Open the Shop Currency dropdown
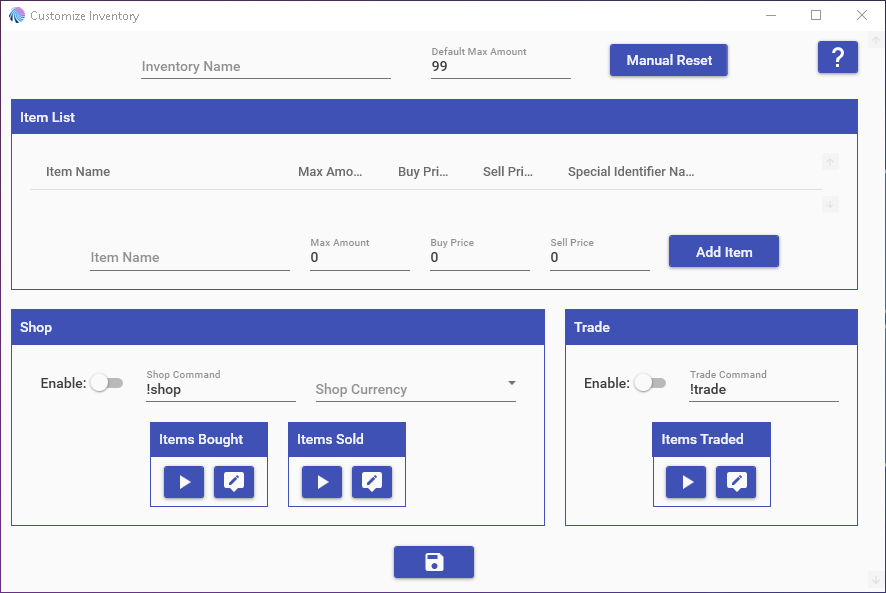The width and height of the screenshot is (886, 593). point(415,389)
